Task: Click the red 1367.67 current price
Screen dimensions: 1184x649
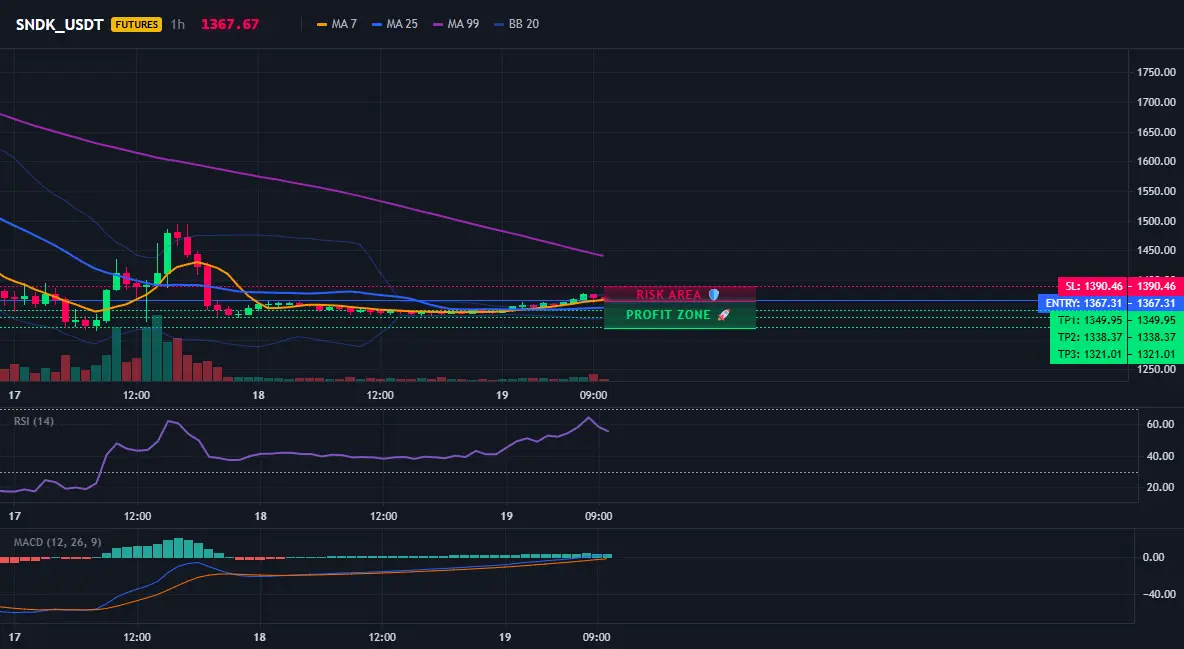Action: click(x=230, y=24)
